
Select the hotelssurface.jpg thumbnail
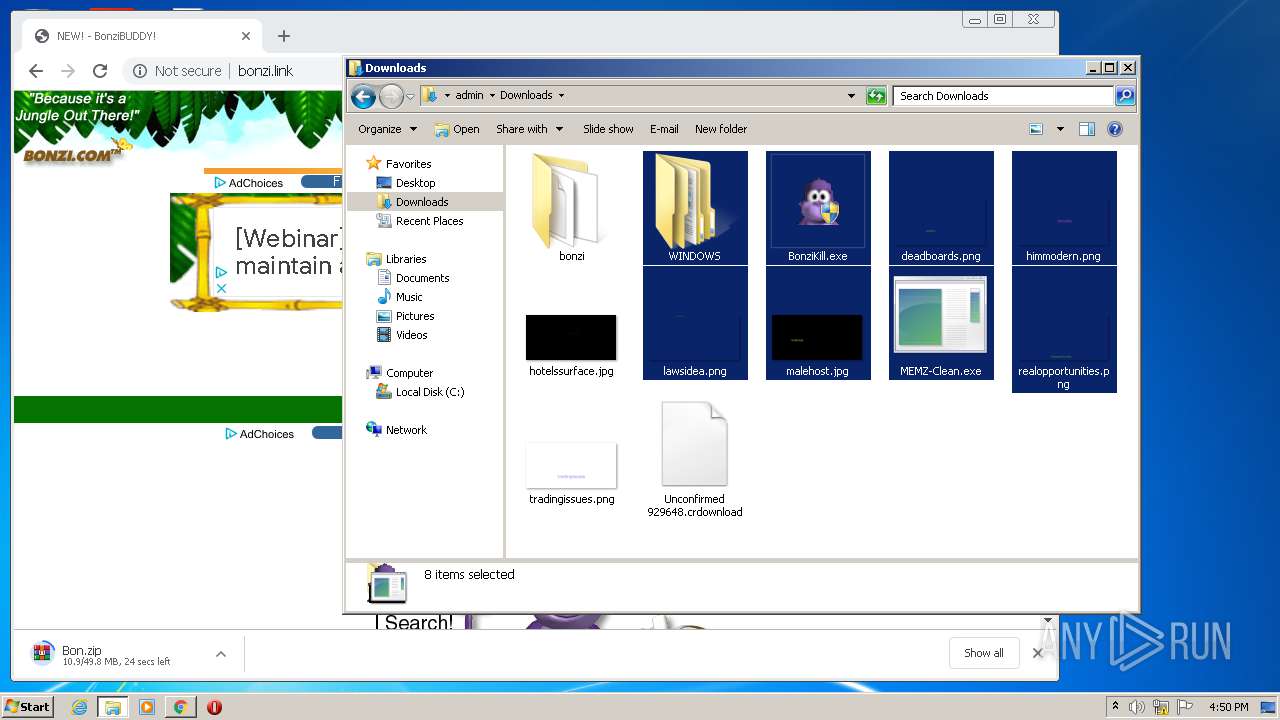pyautogui.click(x=571, y=337)
